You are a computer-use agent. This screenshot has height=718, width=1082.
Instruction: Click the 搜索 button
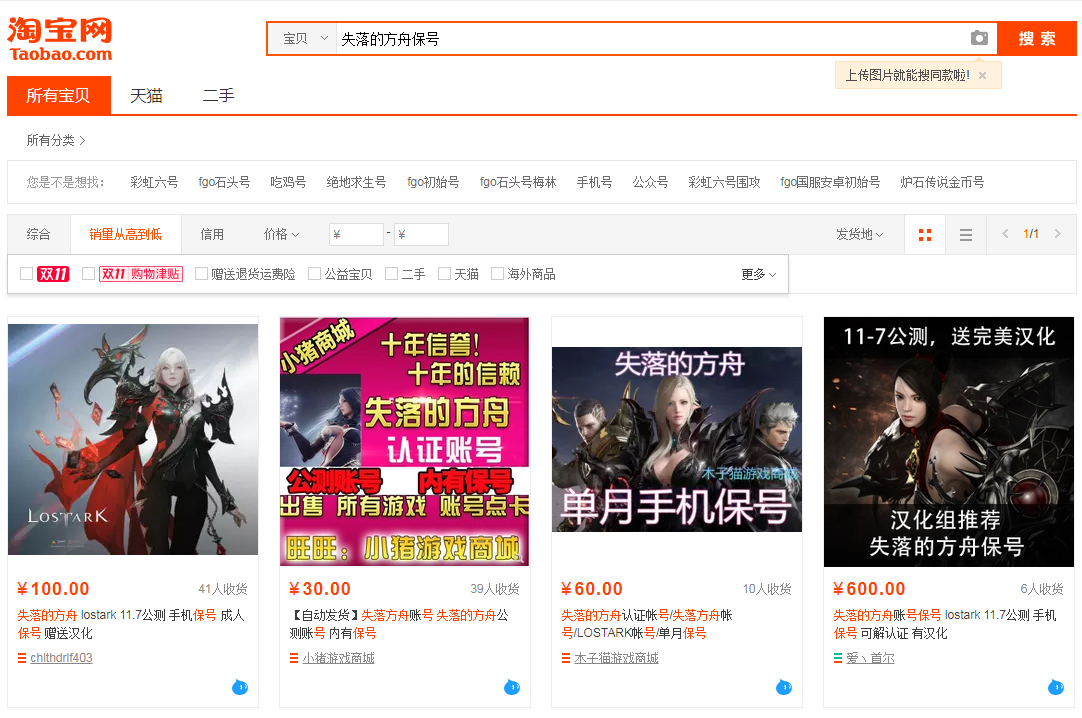coord(1036,39)
